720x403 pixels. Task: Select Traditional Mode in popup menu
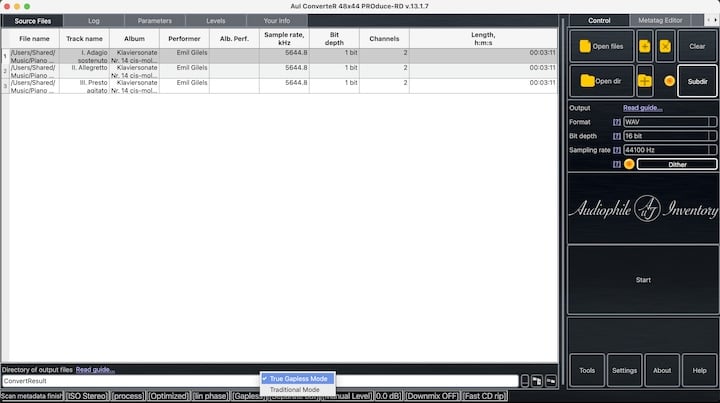tap(298, 390)
